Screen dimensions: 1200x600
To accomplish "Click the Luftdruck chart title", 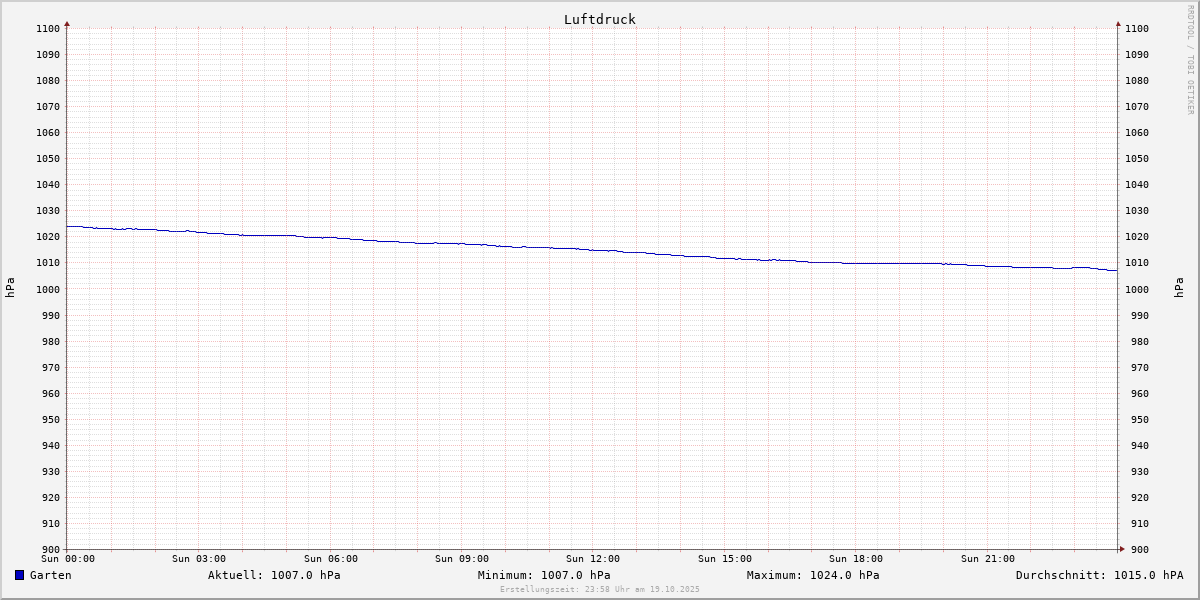I will click(x=599, y=19).
